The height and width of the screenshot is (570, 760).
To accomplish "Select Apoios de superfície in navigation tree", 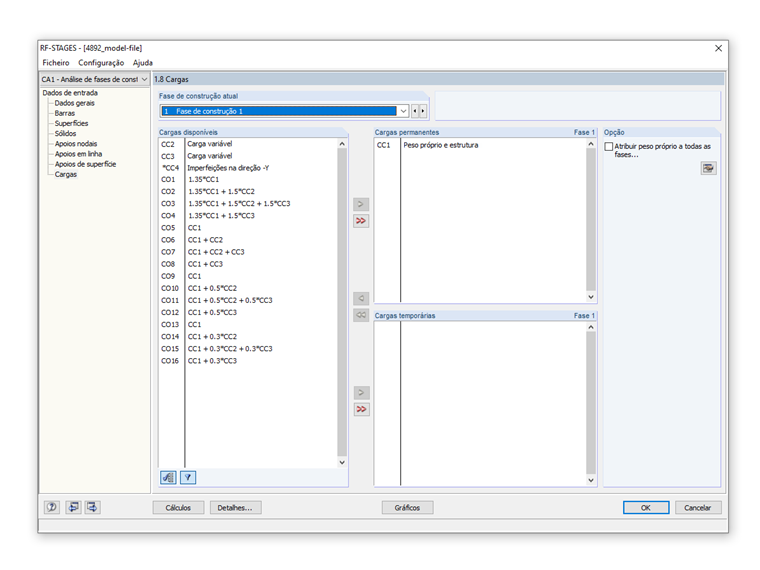I will [x=85, y=164].
